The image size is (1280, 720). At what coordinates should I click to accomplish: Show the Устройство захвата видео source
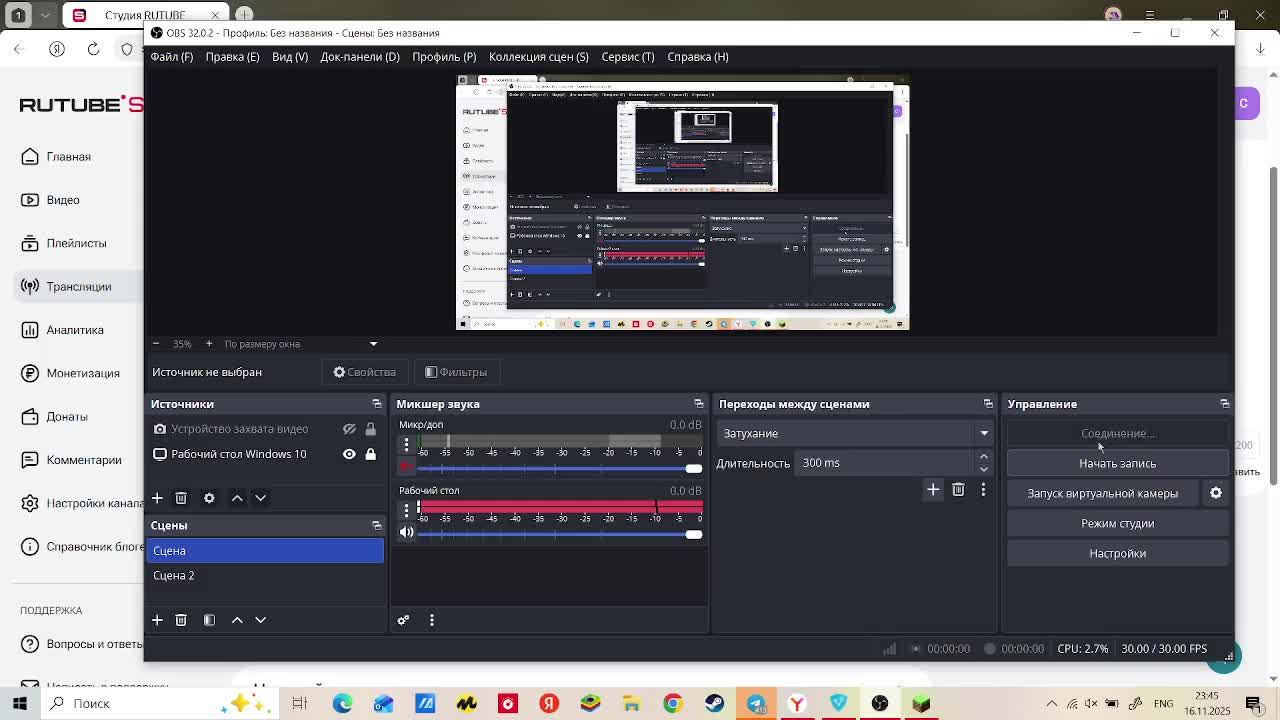349,429
